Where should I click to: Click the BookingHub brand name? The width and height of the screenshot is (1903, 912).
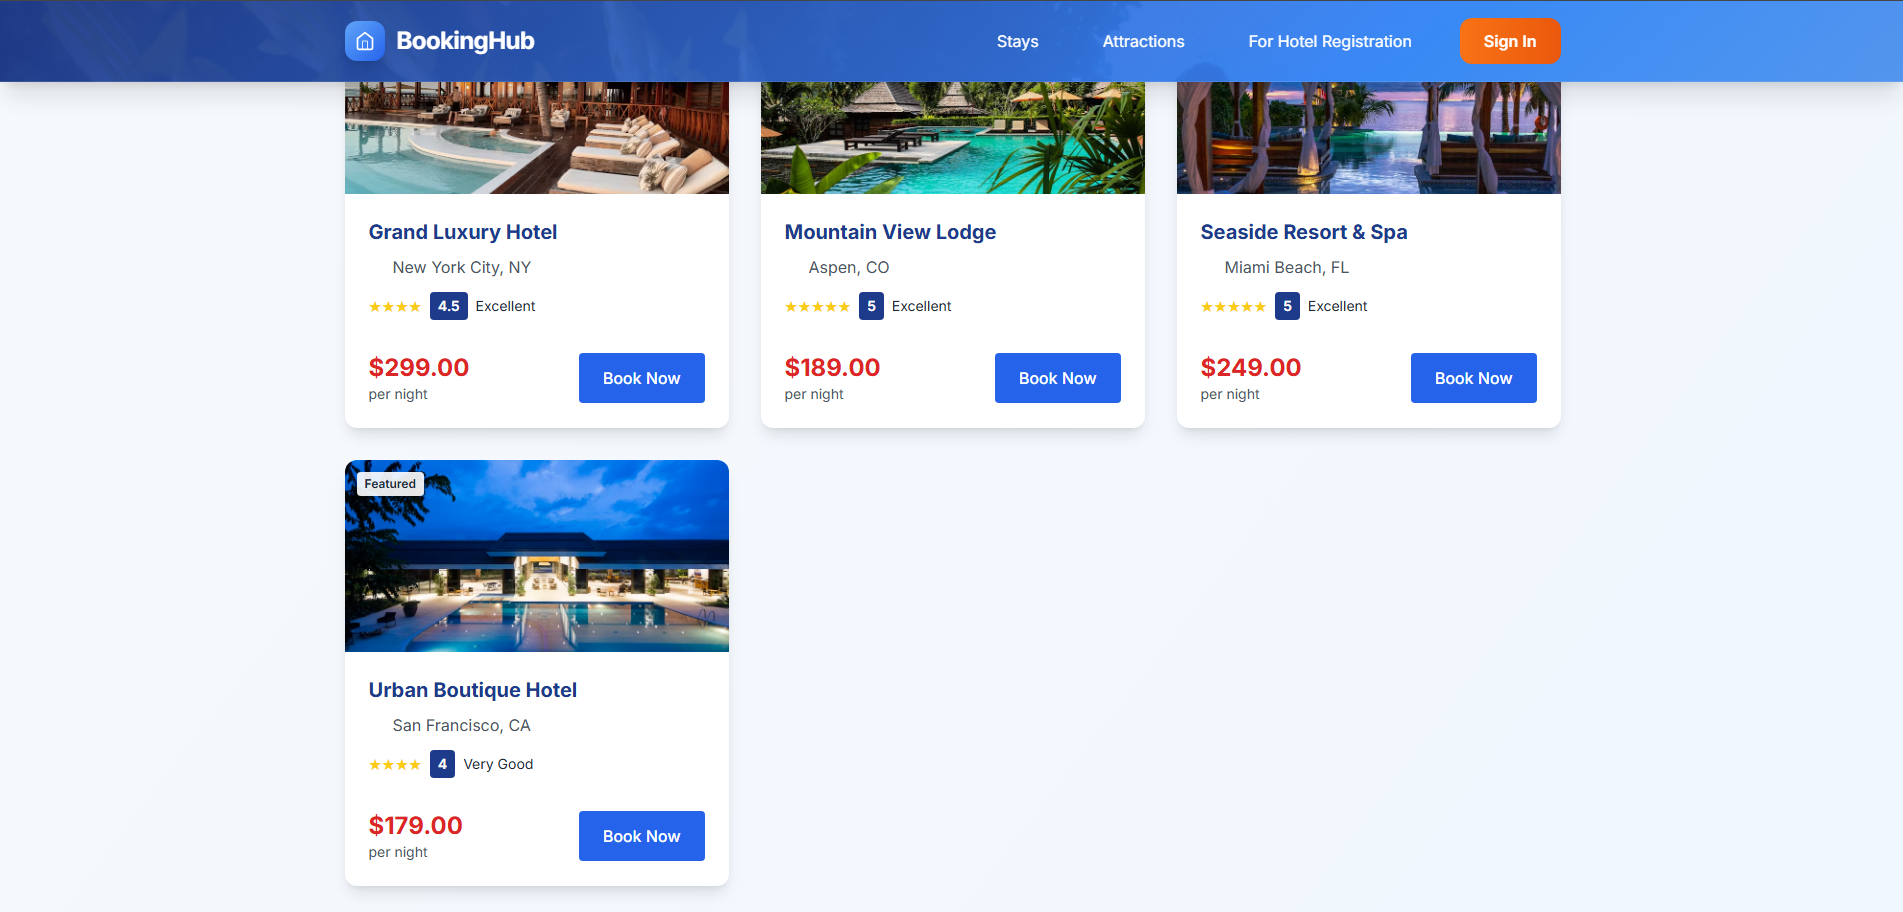click(465, 41)
